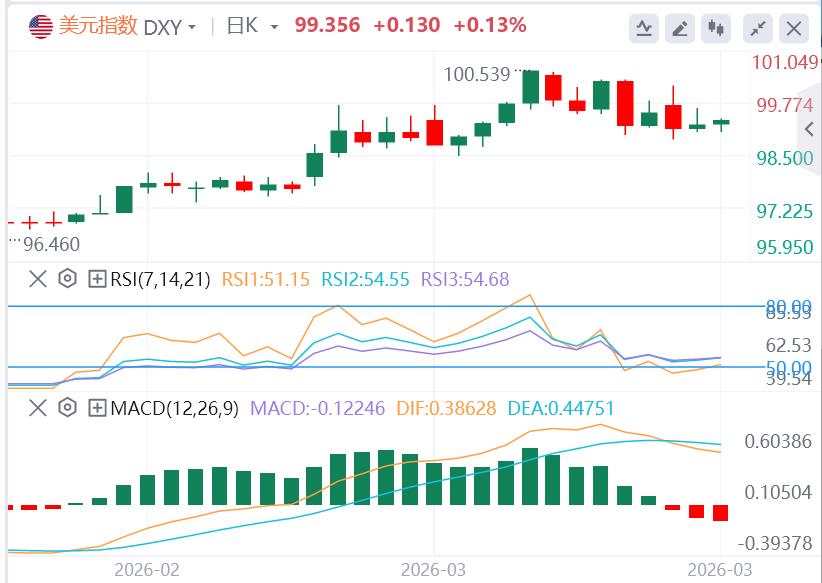822x583 pixels.
Task: Click the 95.950 price axis label
Action: point(785,247)
